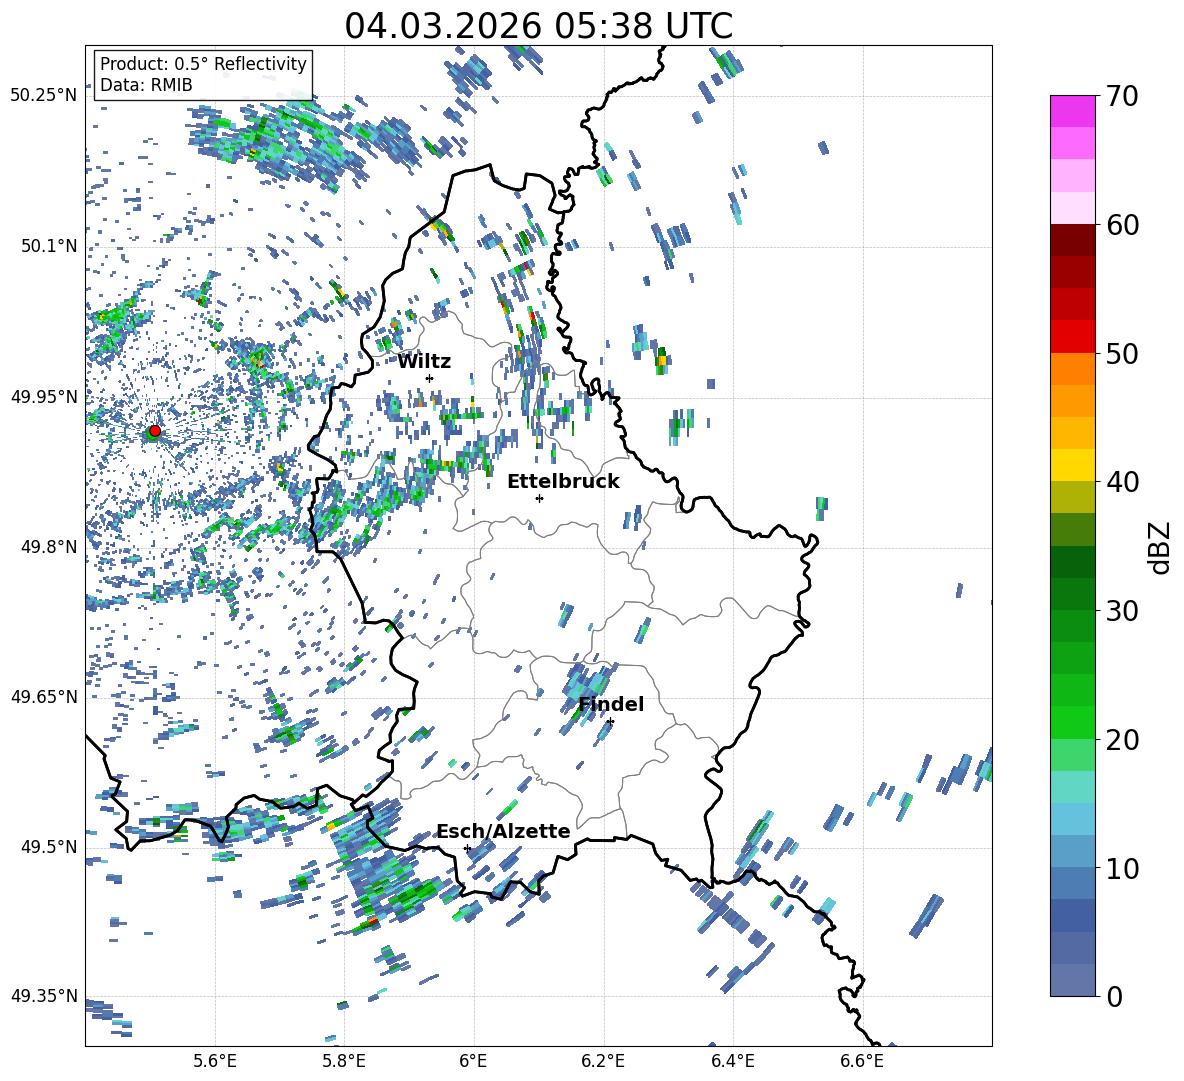Image resolution: width=1184 pixels, height=1081 pixels.
Task: Pick the dark maroon swatch just below 60
Action: [x=1072, y=241]
